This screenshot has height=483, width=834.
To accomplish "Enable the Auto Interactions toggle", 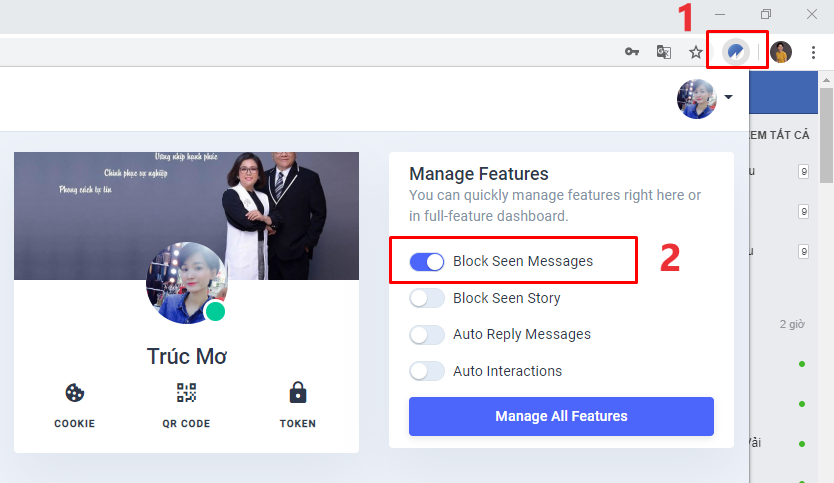I will [x=427, y=371].
